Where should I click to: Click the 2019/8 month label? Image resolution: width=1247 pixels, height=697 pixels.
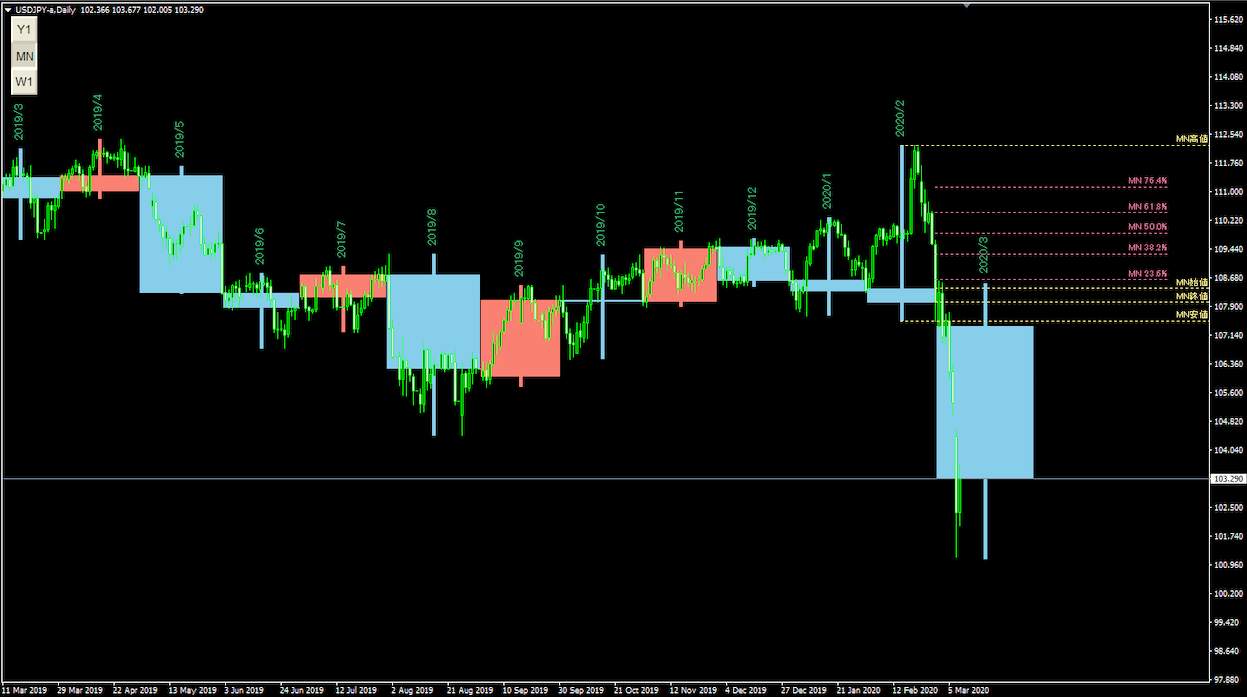pos(431,227)
